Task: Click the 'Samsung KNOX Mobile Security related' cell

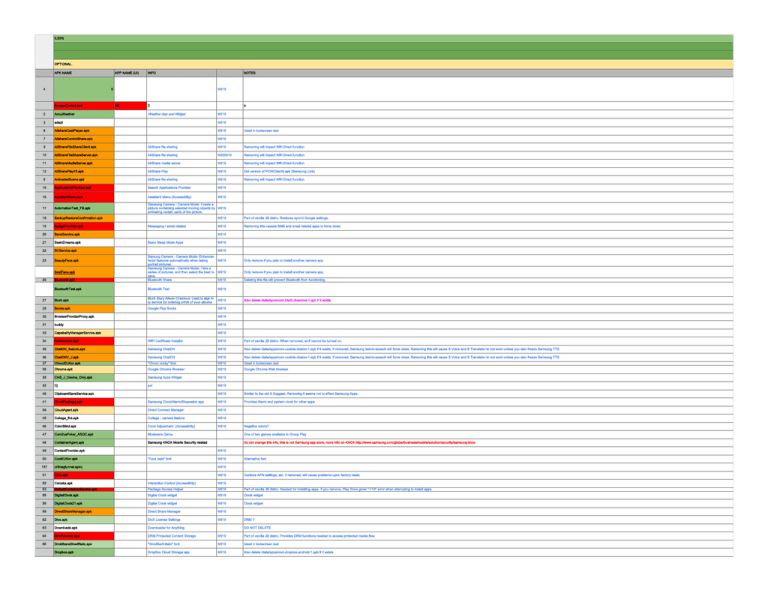Action: pos(181,442)
